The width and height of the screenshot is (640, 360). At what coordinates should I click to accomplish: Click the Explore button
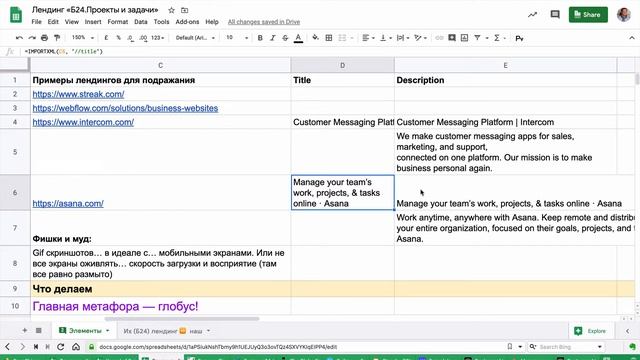coord(590,331)
